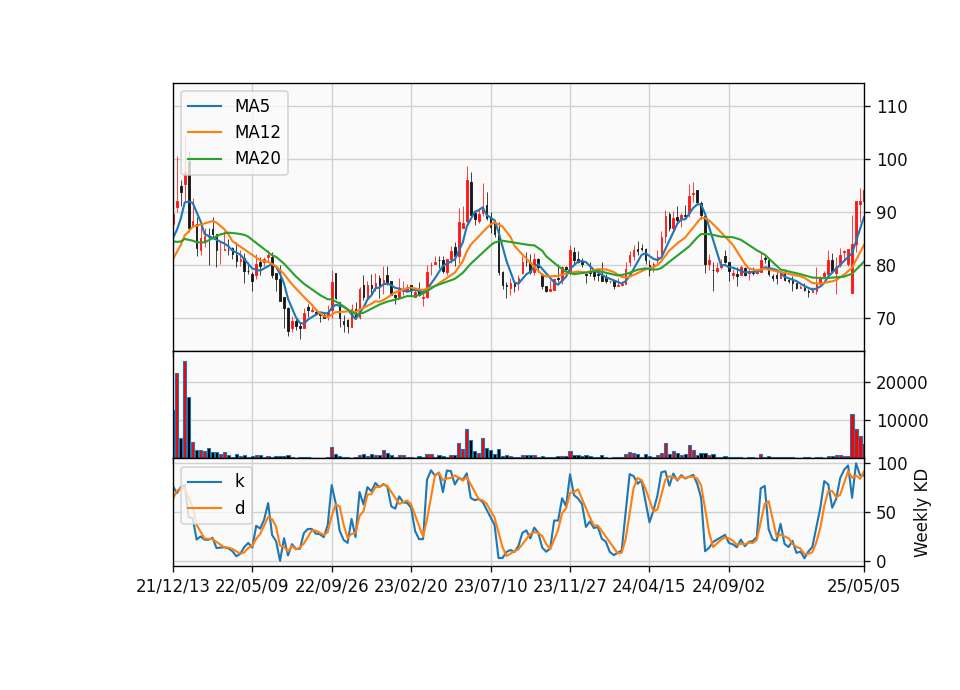Click the 90 price axis label

(887, 213)
